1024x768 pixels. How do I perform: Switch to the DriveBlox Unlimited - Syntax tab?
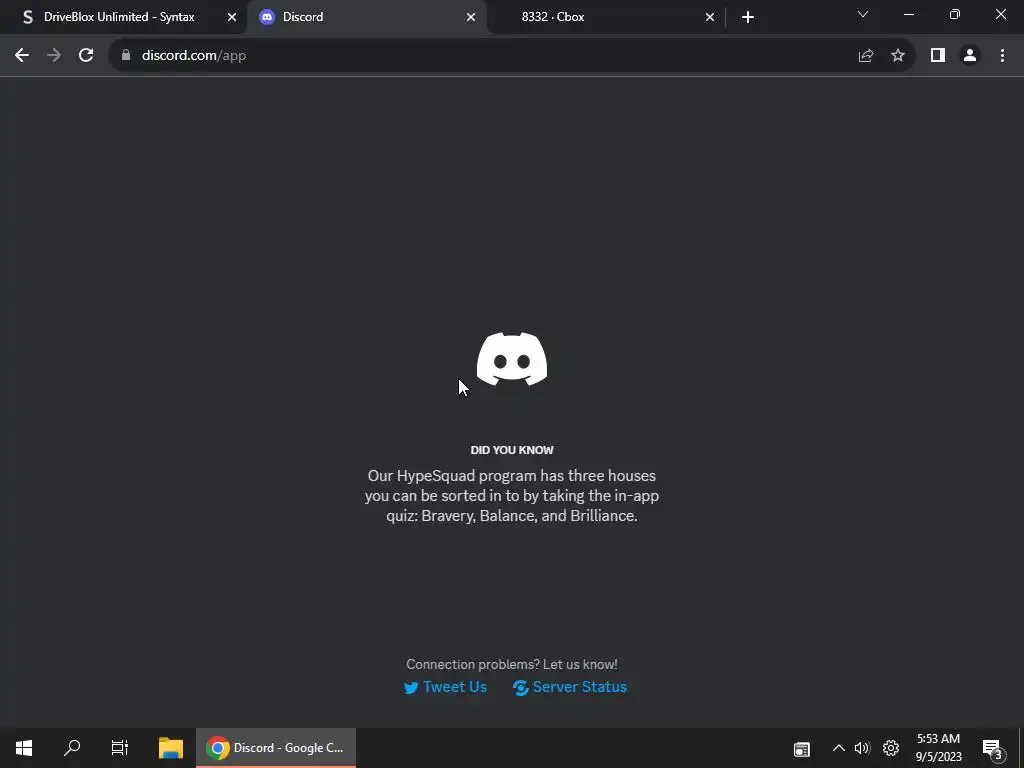pos(121,17)
